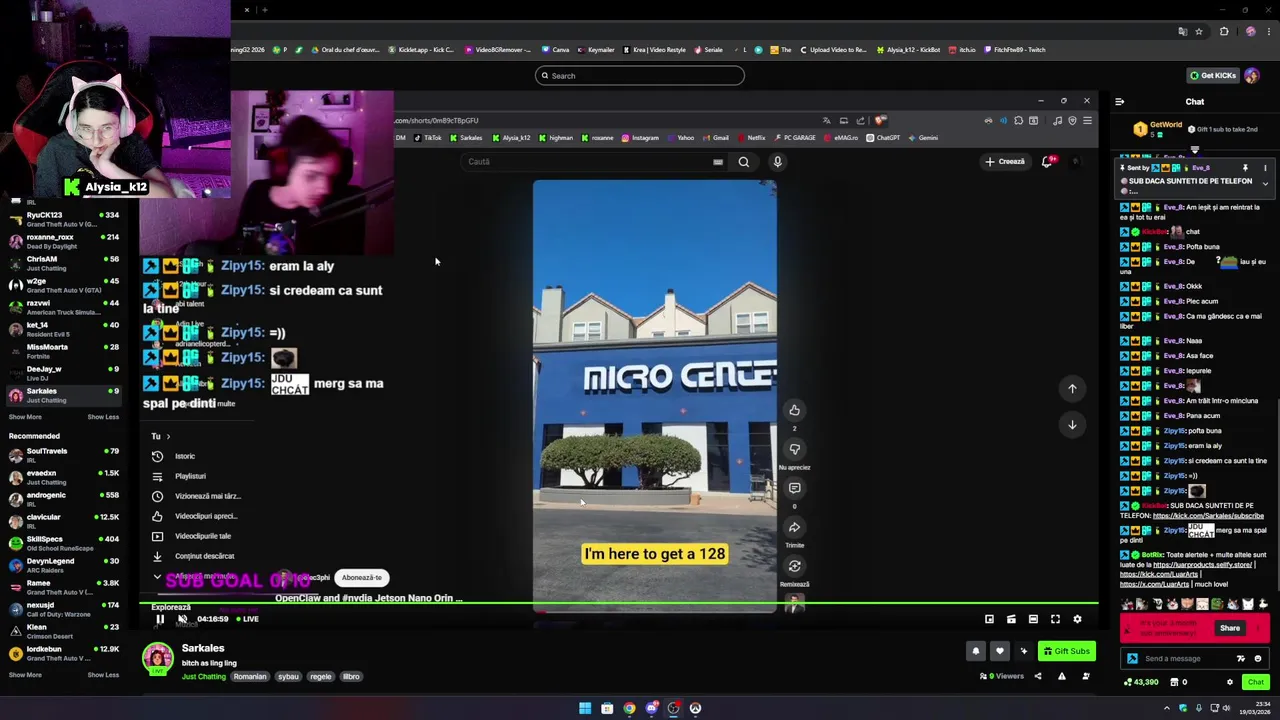This screenshot has width=1280, height=720.
Task: Remix the YouTube Short
Action: click(794, 566)
